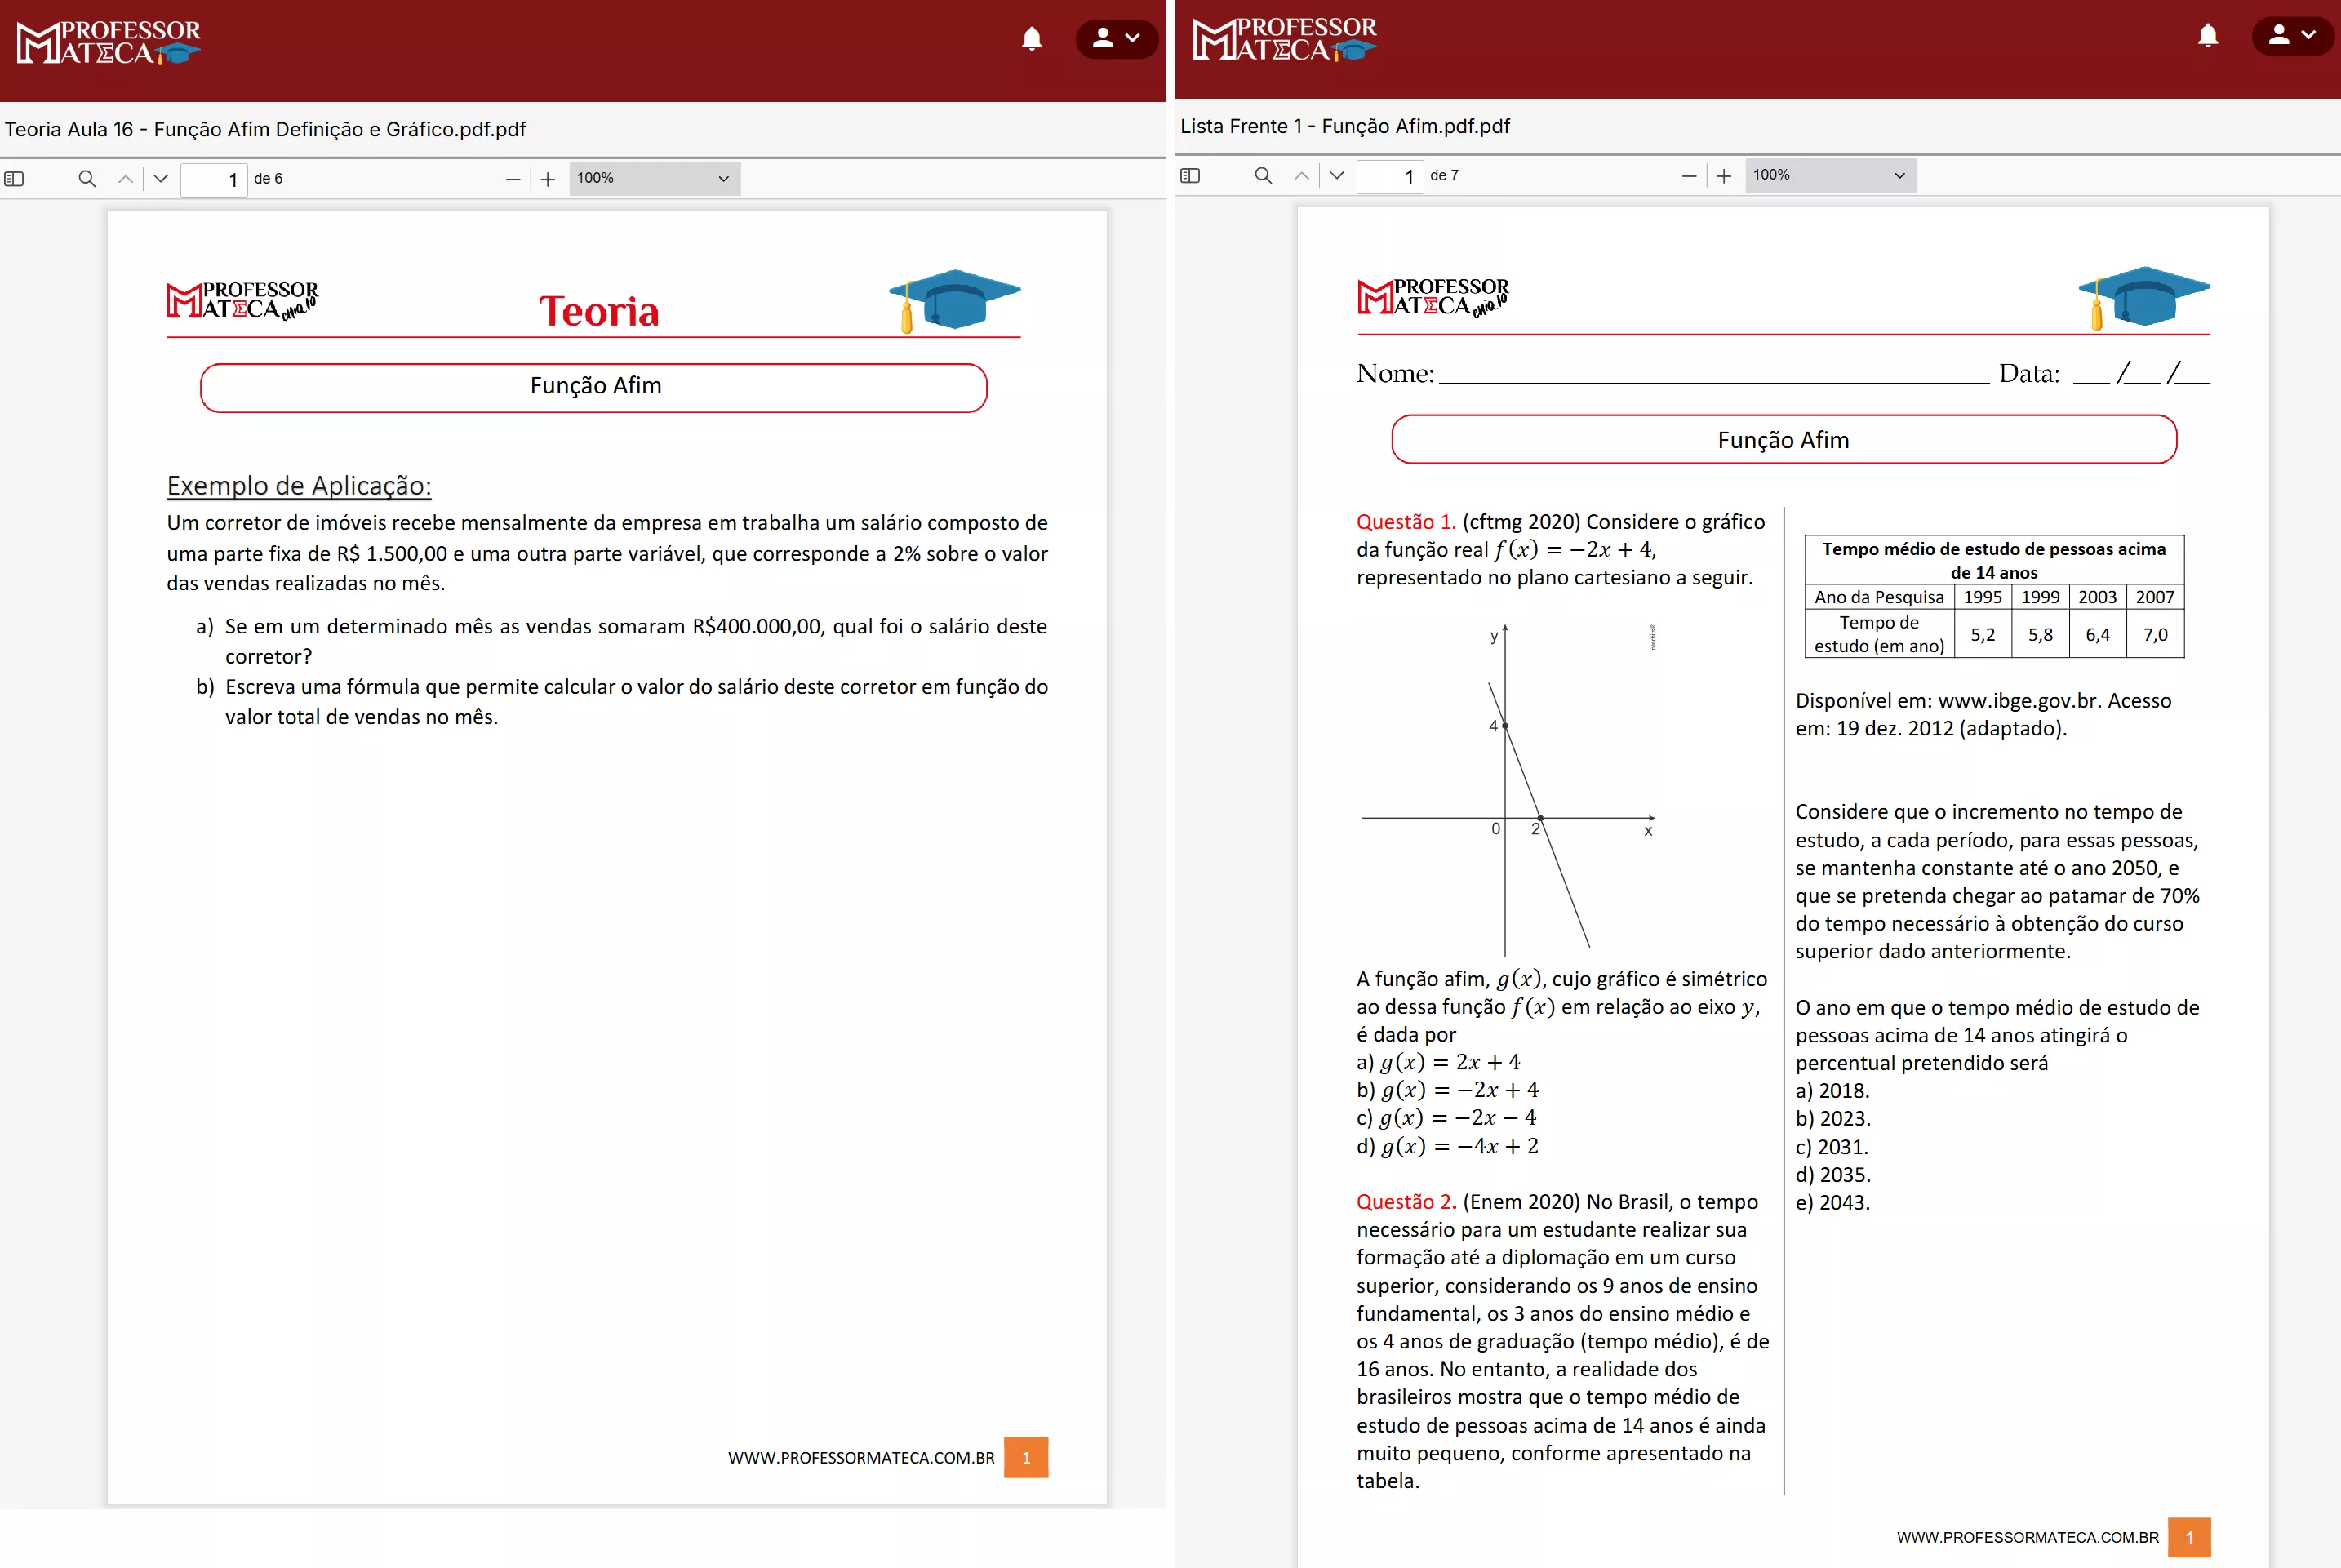Expand the left user account menu
Viewport: 2341px width, 1568px height.
click(1116, 39)
